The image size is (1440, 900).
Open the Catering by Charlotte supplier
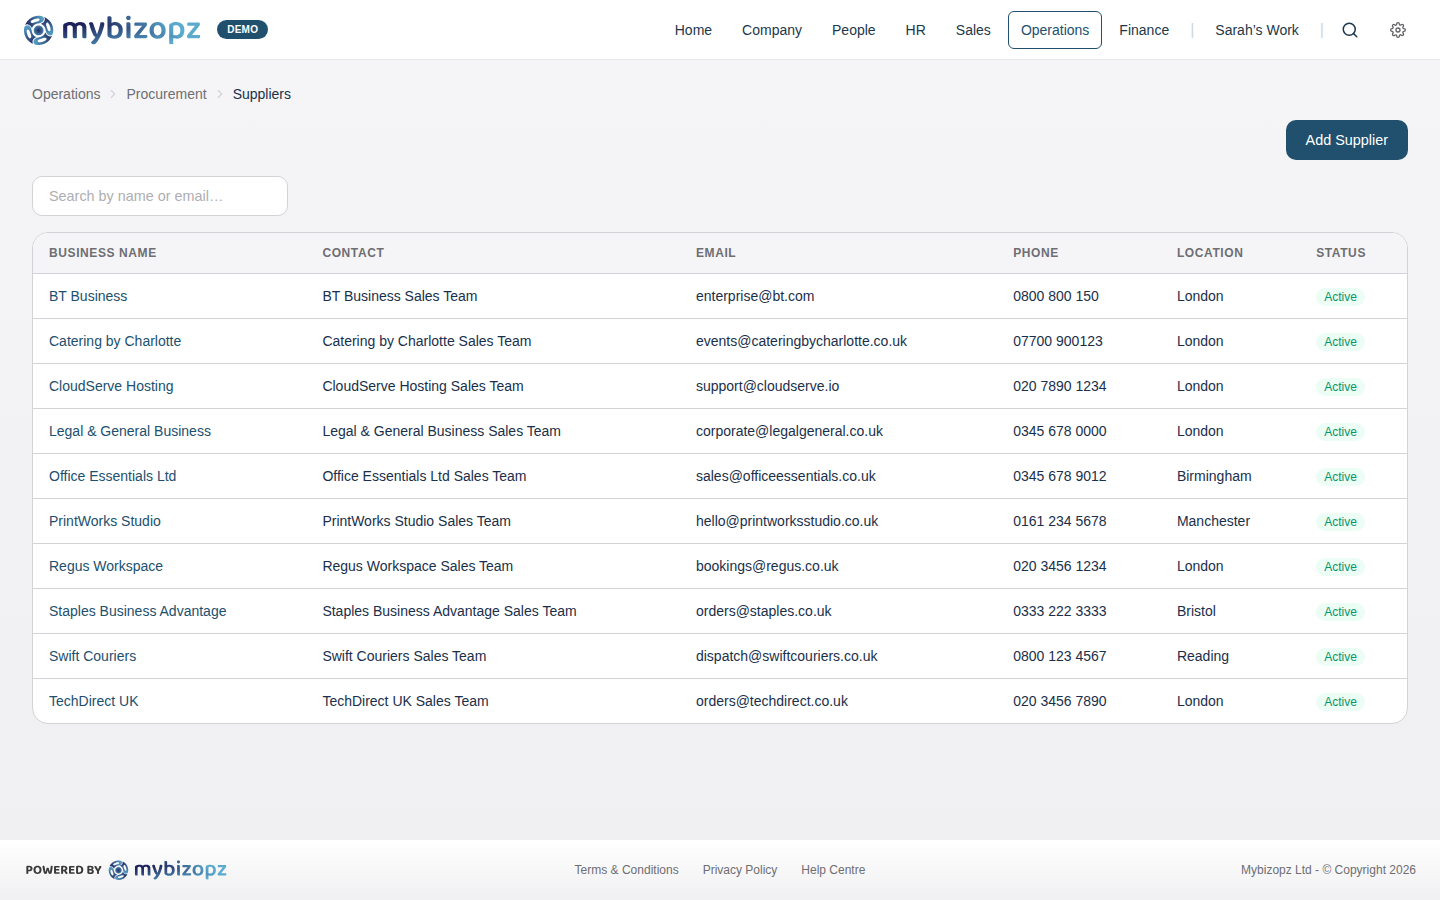[115, 341]
